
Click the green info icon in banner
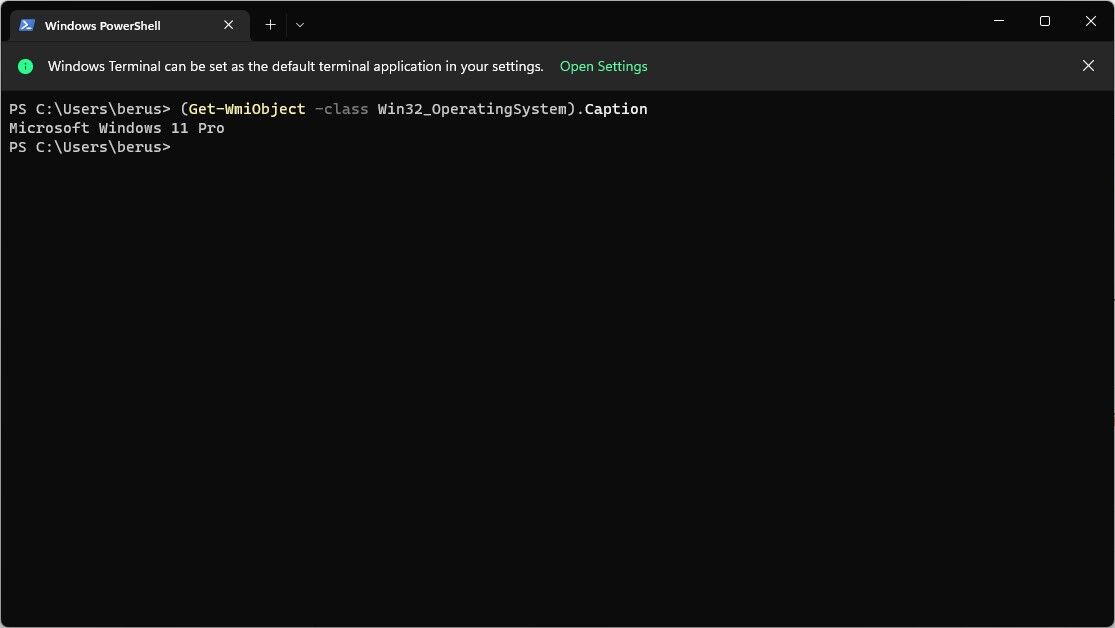(x=26, y=66)
